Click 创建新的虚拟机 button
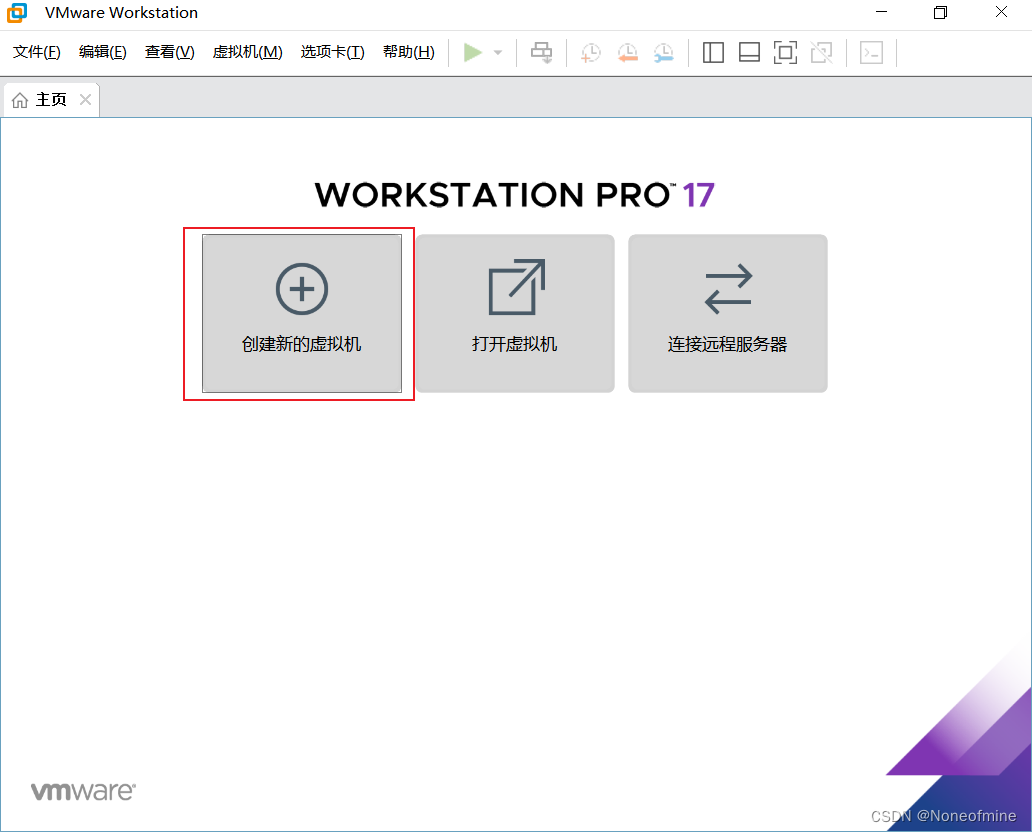The height and width of the screenshot is (832, 1032). click(x=299, y=313)
